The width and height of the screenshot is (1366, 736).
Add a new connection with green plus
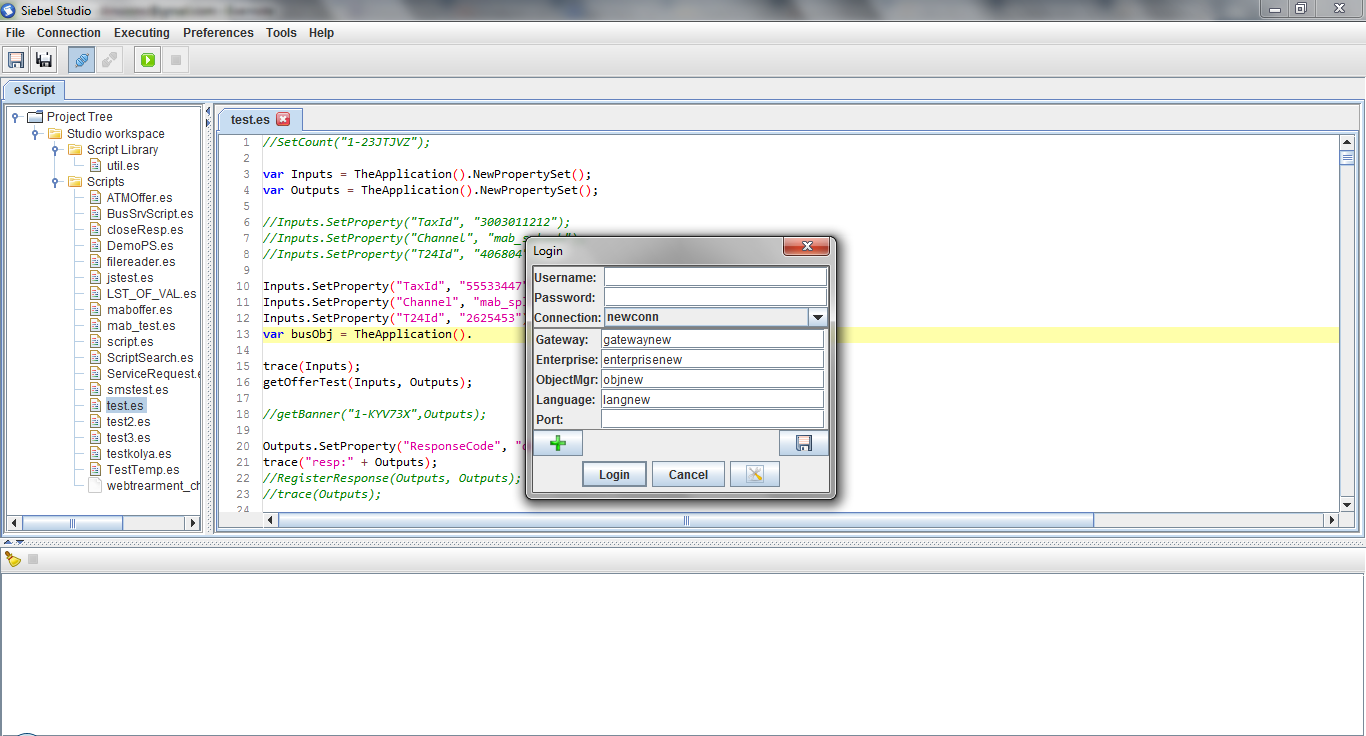(x=558, y=443)
